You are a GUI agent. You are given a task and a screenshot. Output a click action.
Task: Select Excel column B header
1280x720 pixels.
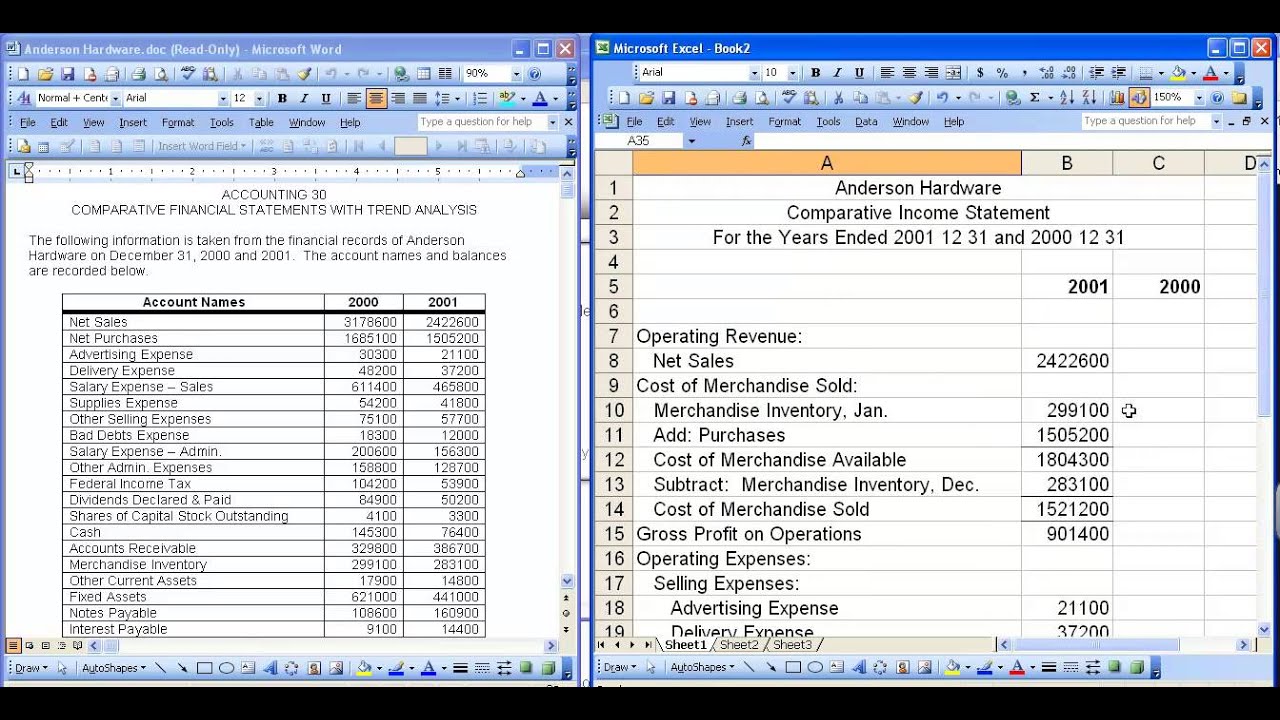tap(1067, 163)
